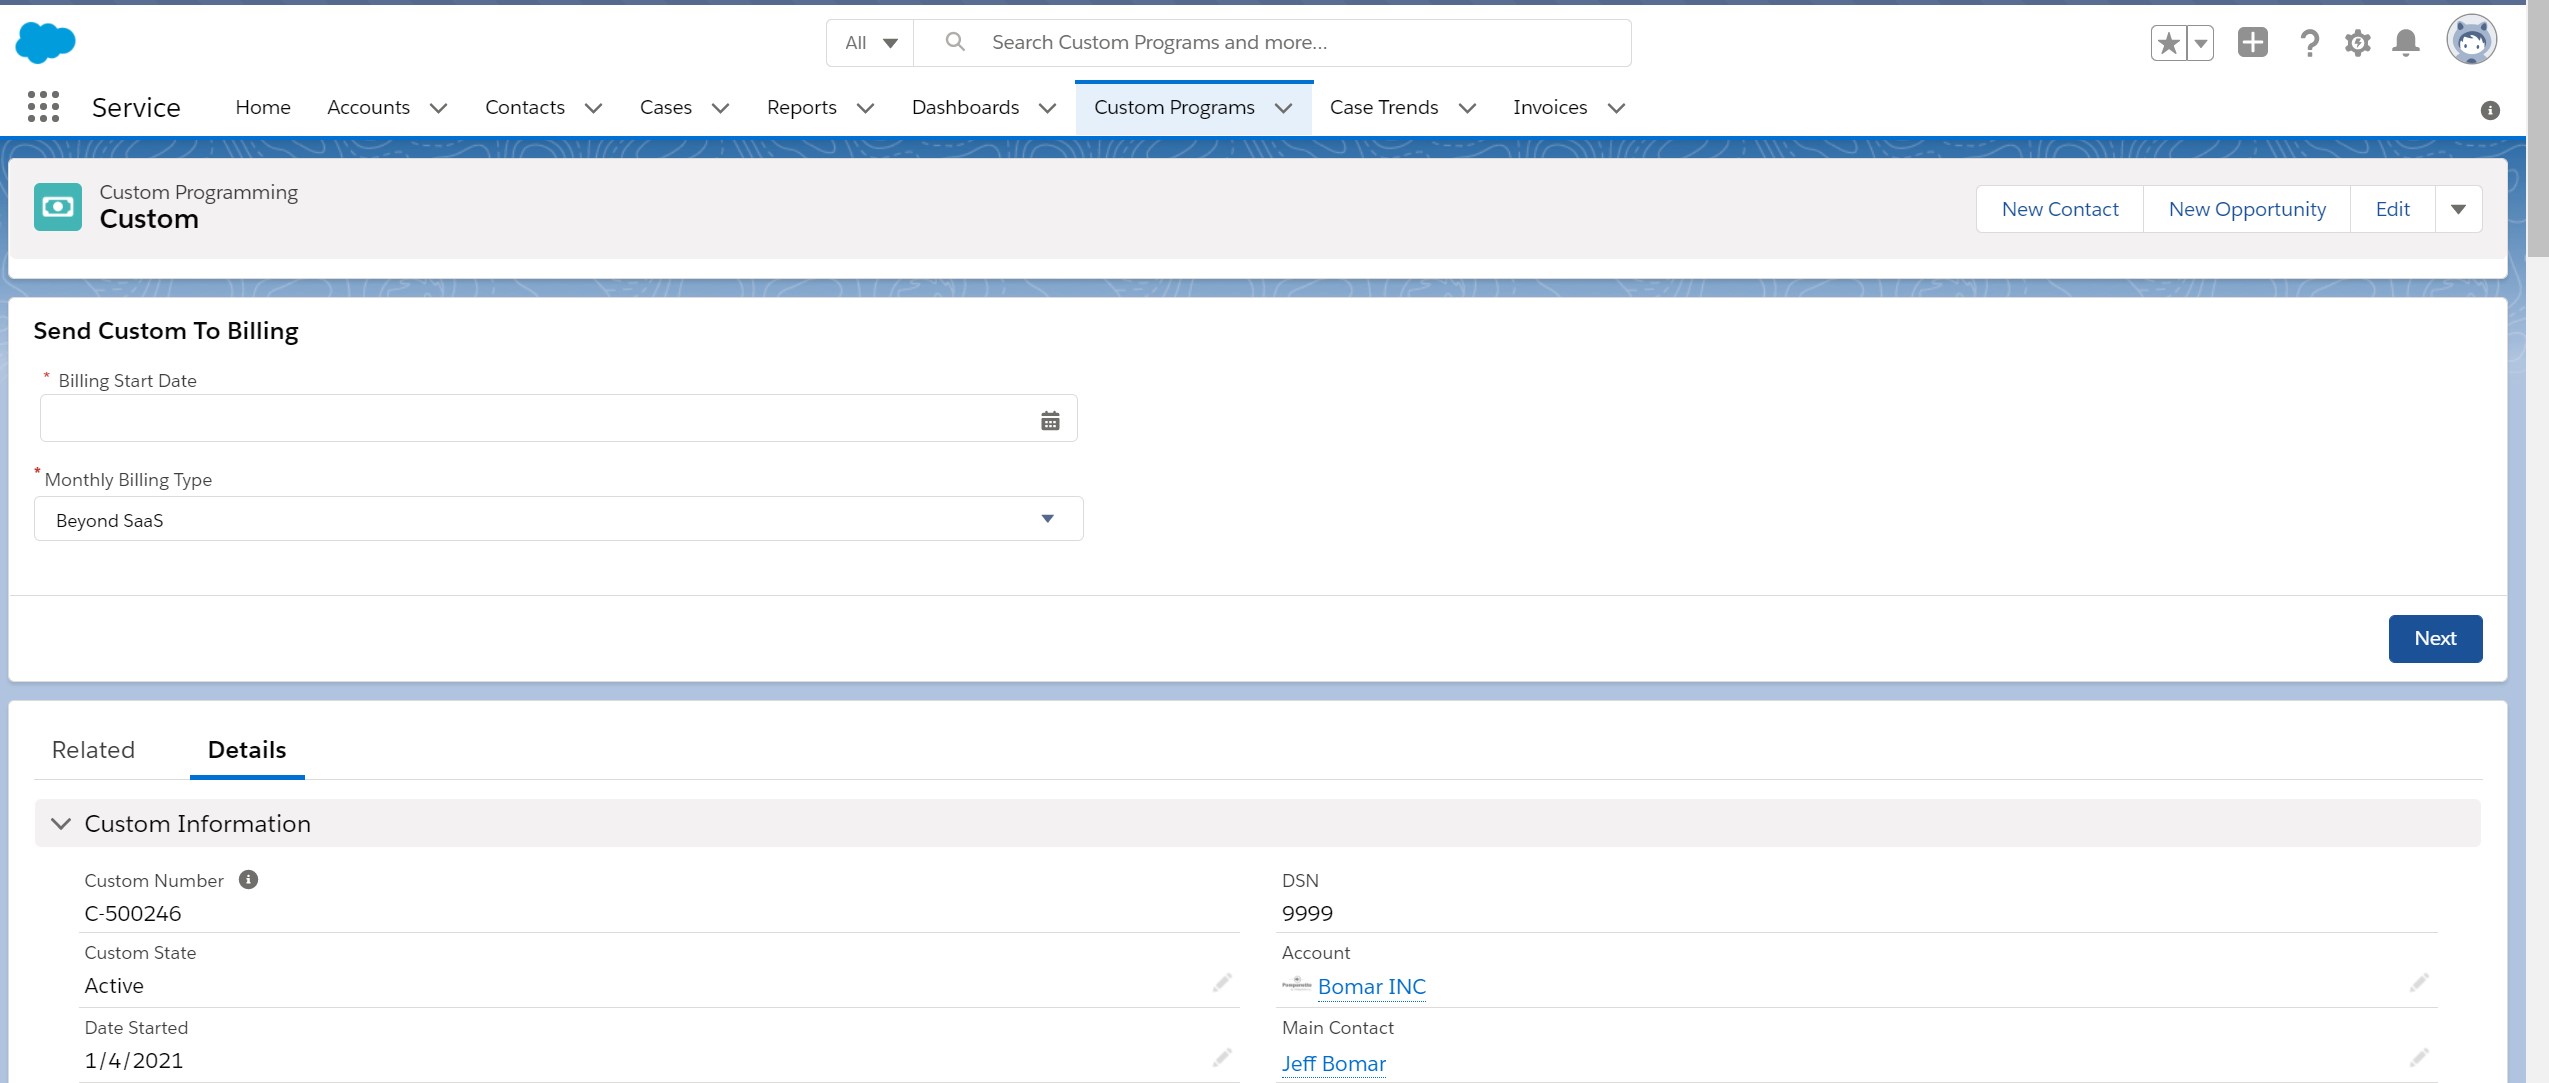Open the App Launcher grid icon

[x=43, y=107]
